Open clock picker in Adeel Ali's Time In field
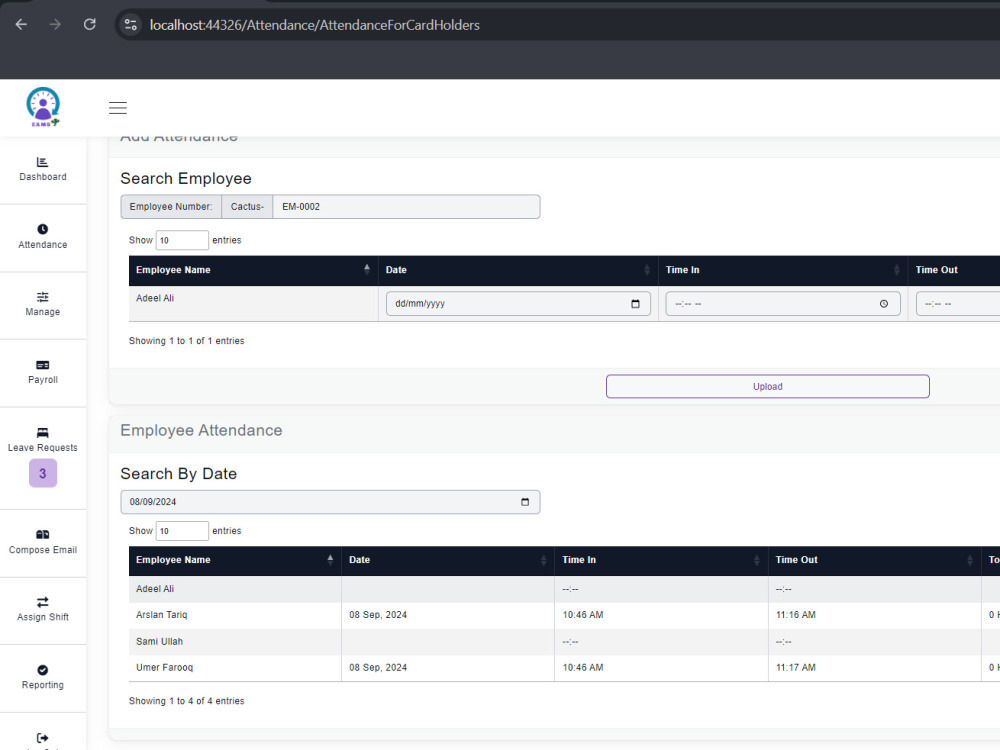This screenshot has width=1000, height=750. 884,304
